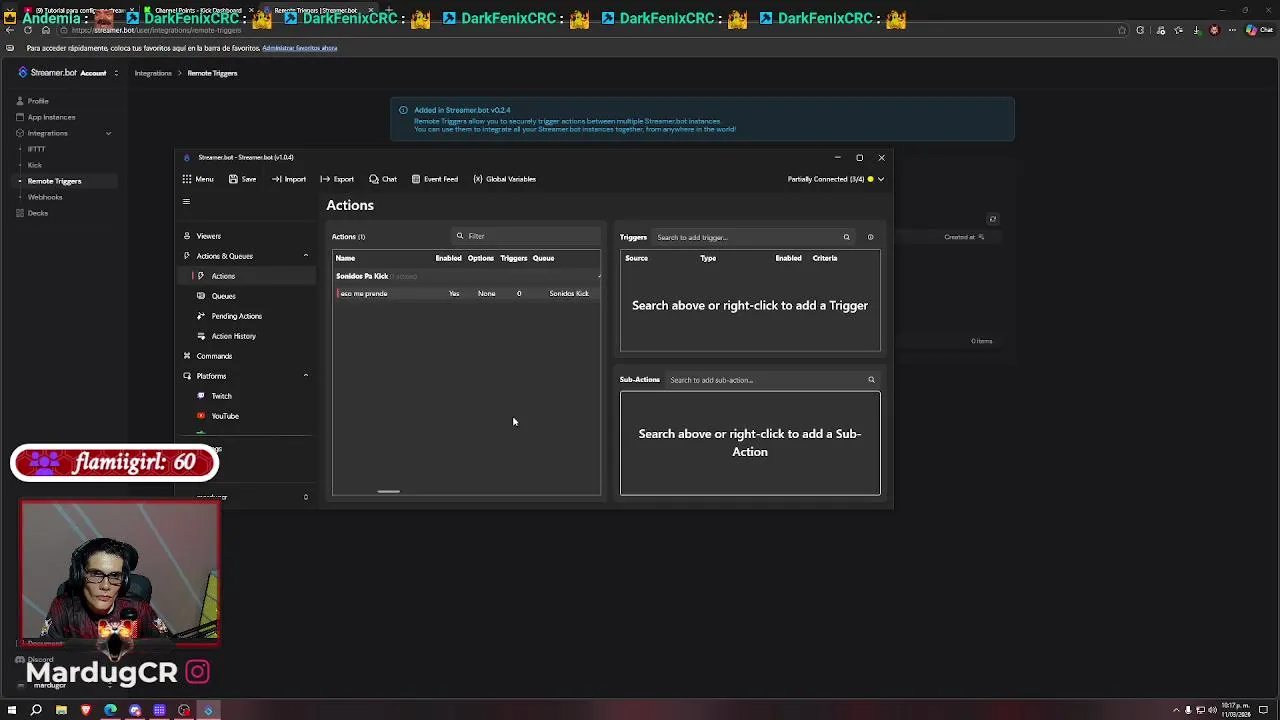Click the browser back arrow
The image size is (1280, 720).
pos(10,30)
